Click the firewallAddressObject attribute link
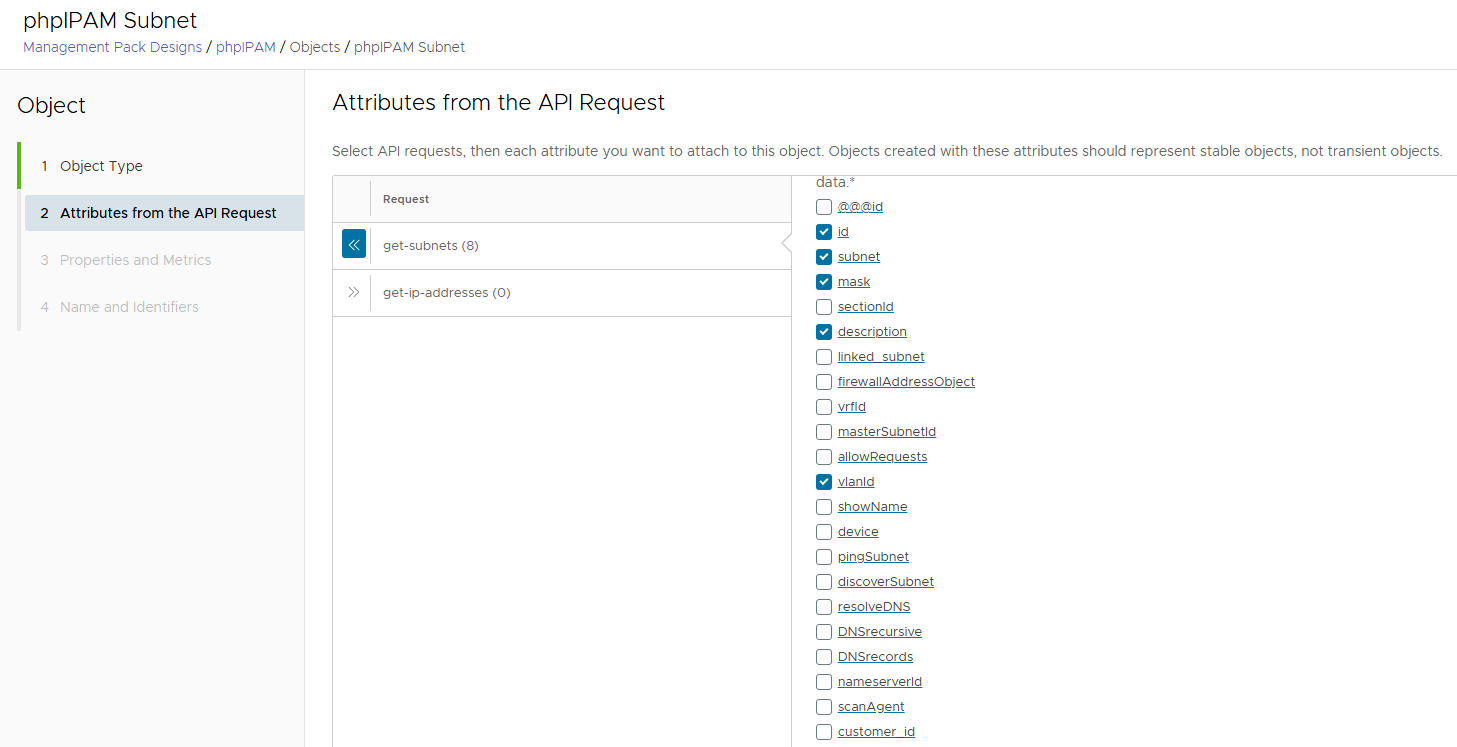The width and height of the screenshot is (1457, 747). pyautogui.click(x=906, y=382)
